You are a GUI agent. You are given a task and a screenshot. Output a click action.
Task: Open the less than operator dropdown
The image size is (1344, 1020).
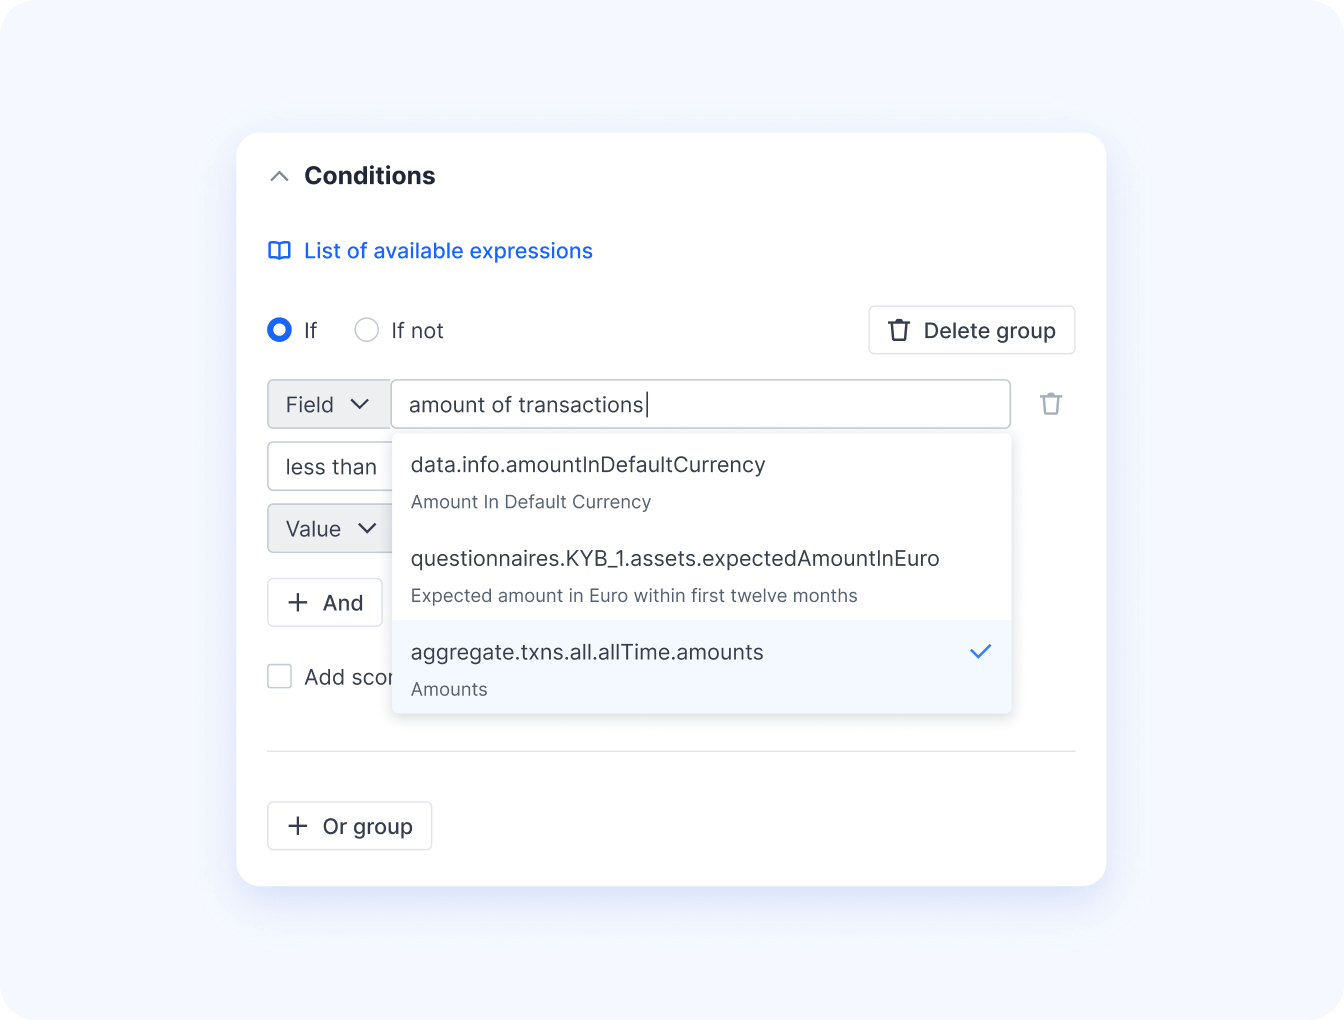coord(330,466)
